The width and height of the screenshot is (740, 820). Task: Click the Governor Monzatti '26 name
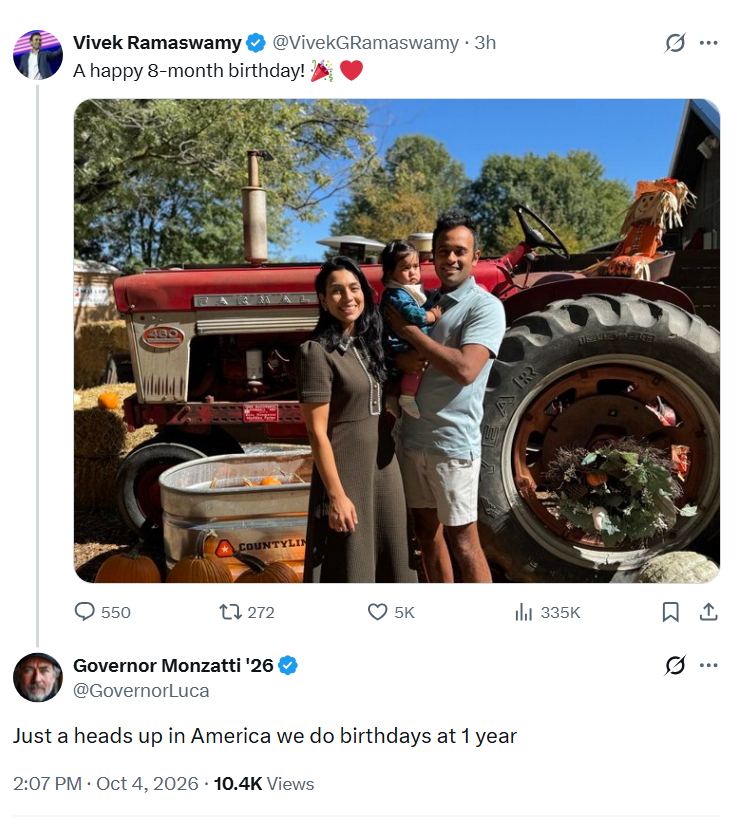coord(173,665)
